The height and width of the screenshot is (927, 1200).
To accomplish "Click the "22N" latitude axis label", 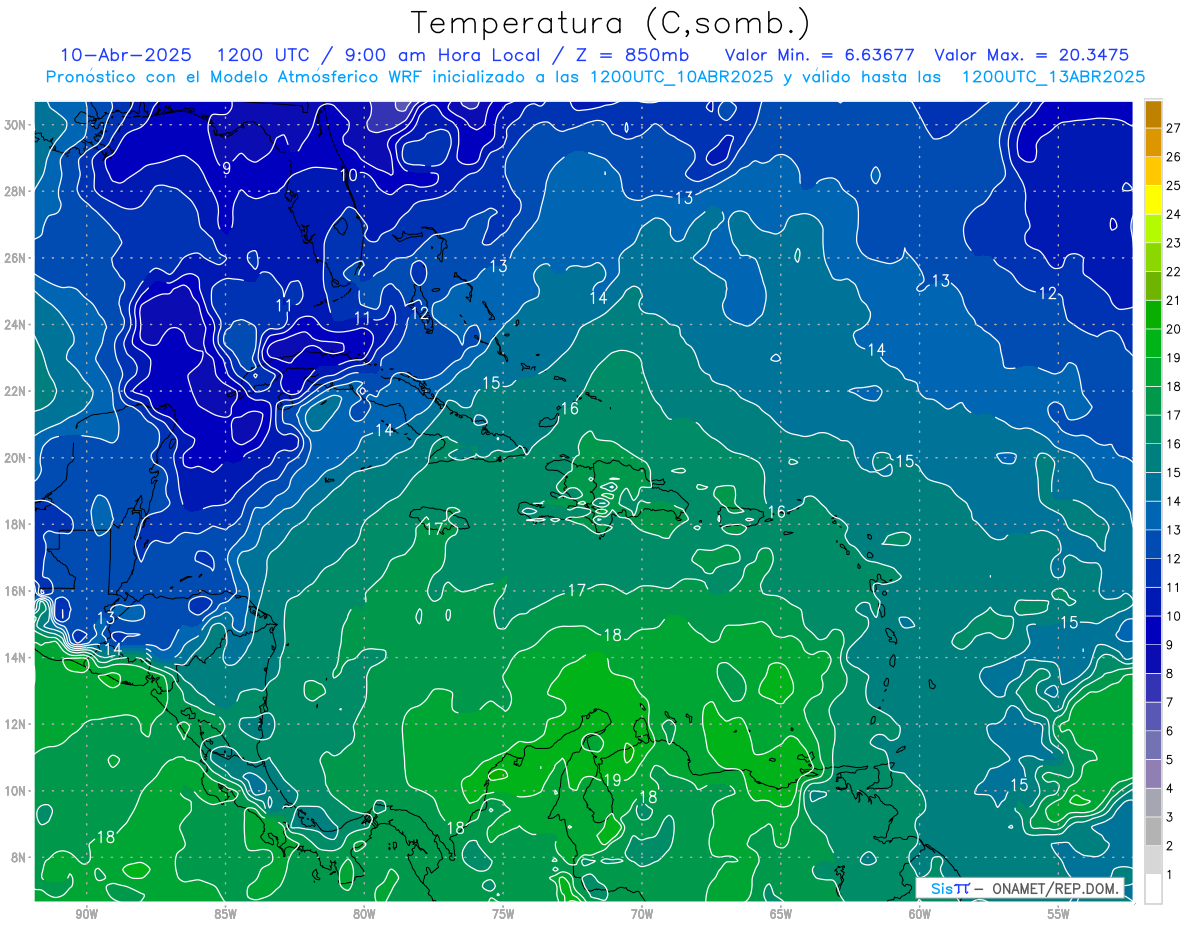I will click(16, 391).
